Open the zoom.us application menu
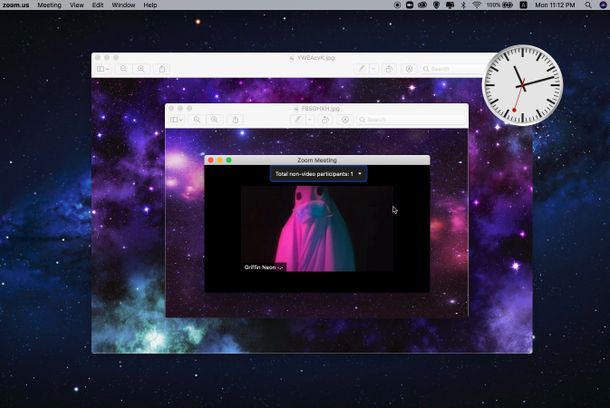Screen dimensions: 610x408 pyautogui.click(x=16, y=5)
